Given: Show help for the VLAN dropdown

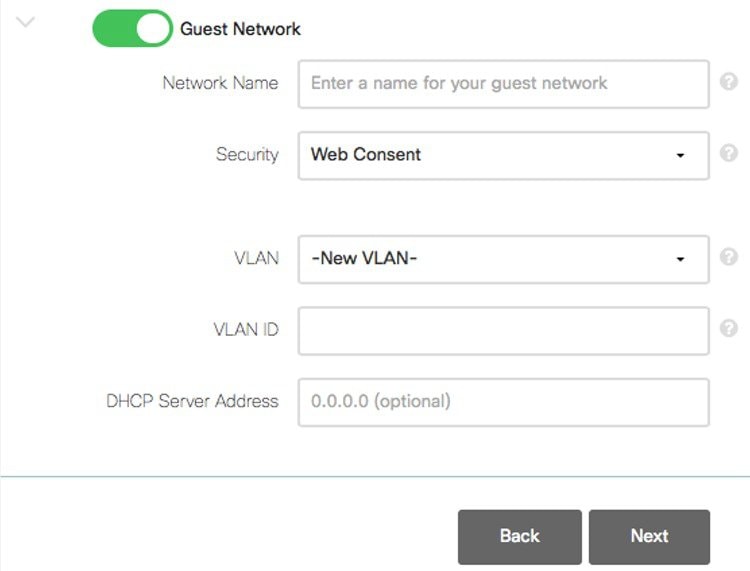Looking at the screenshot, I should click(x=728, y=257).
